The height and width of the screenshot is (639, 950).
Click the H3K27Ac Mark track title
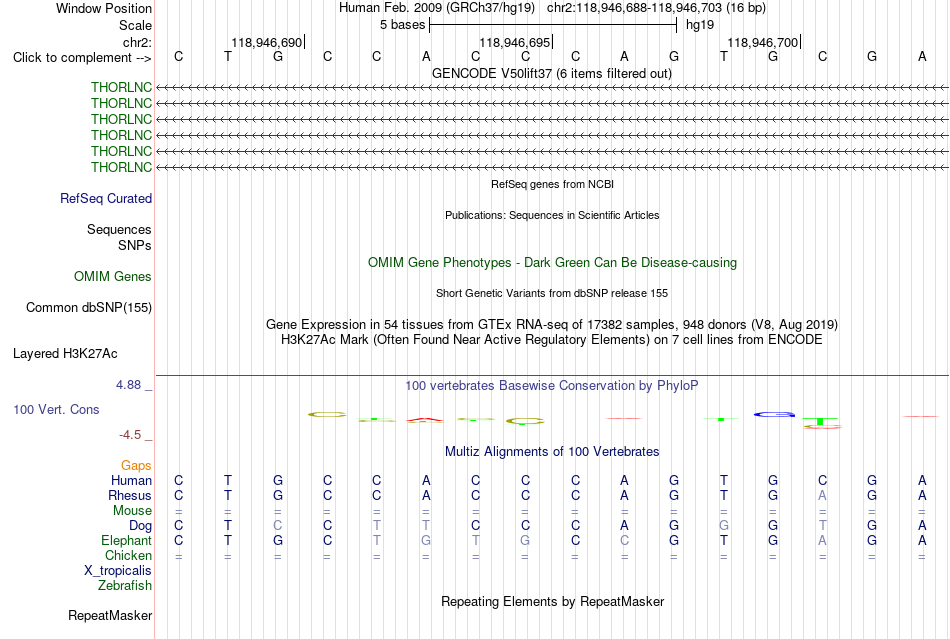tap(552, 340)
